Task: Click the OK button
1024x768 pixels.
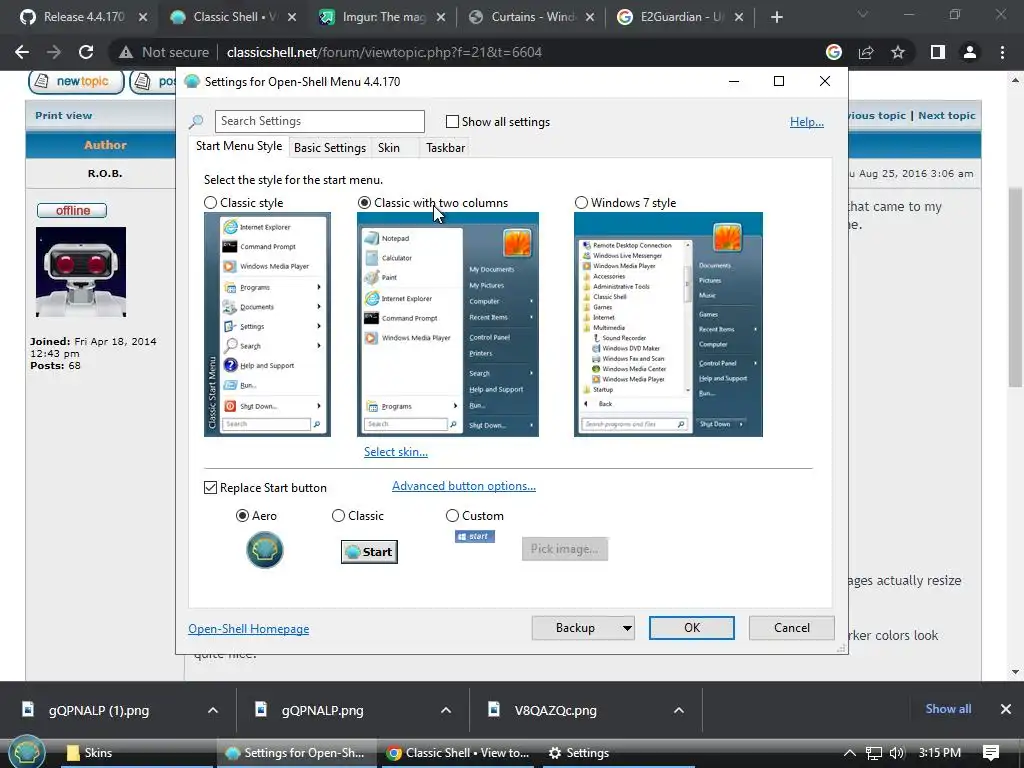Action: [692, 628]
